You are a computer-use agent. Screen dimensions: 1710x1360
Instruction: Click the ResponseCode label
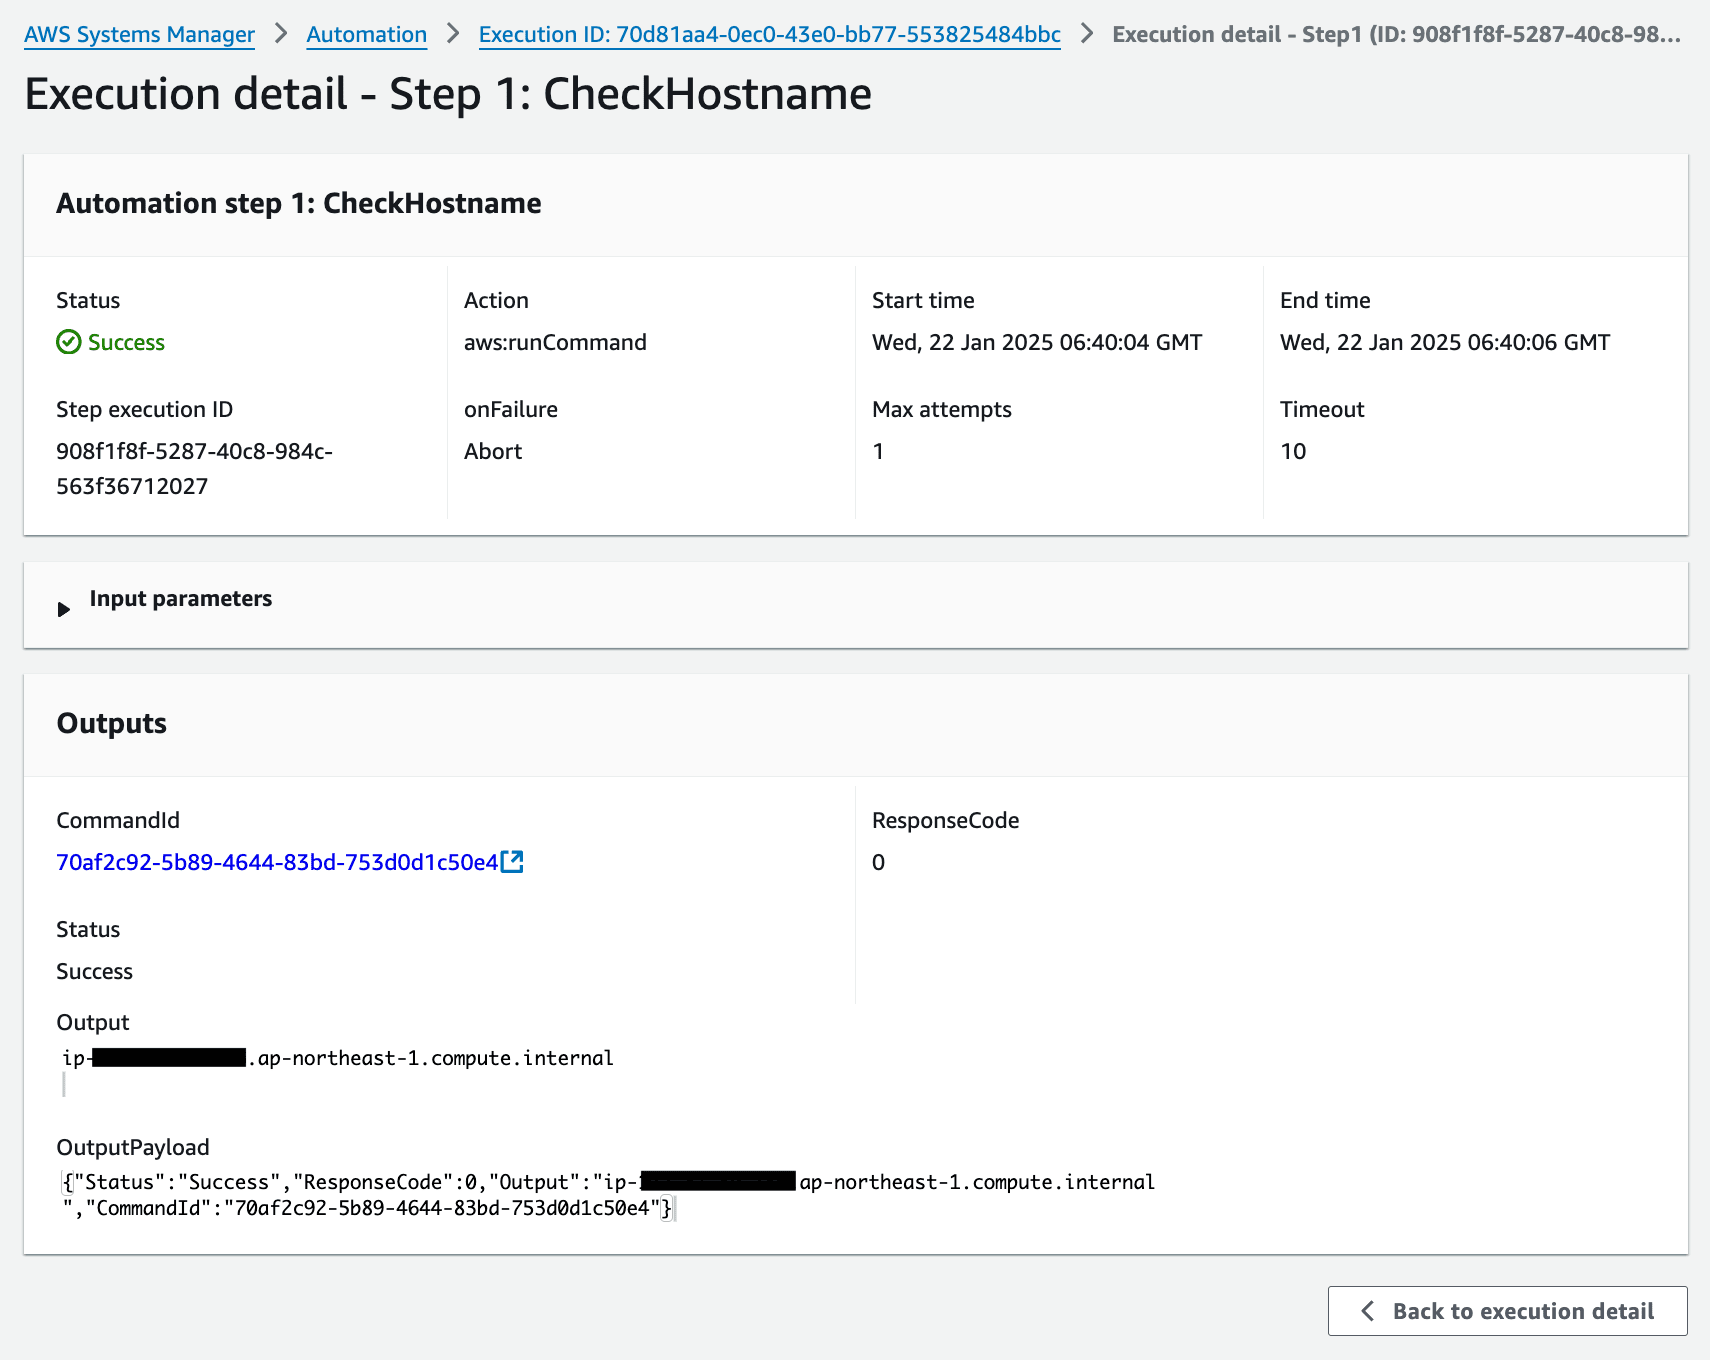point(946,820)
